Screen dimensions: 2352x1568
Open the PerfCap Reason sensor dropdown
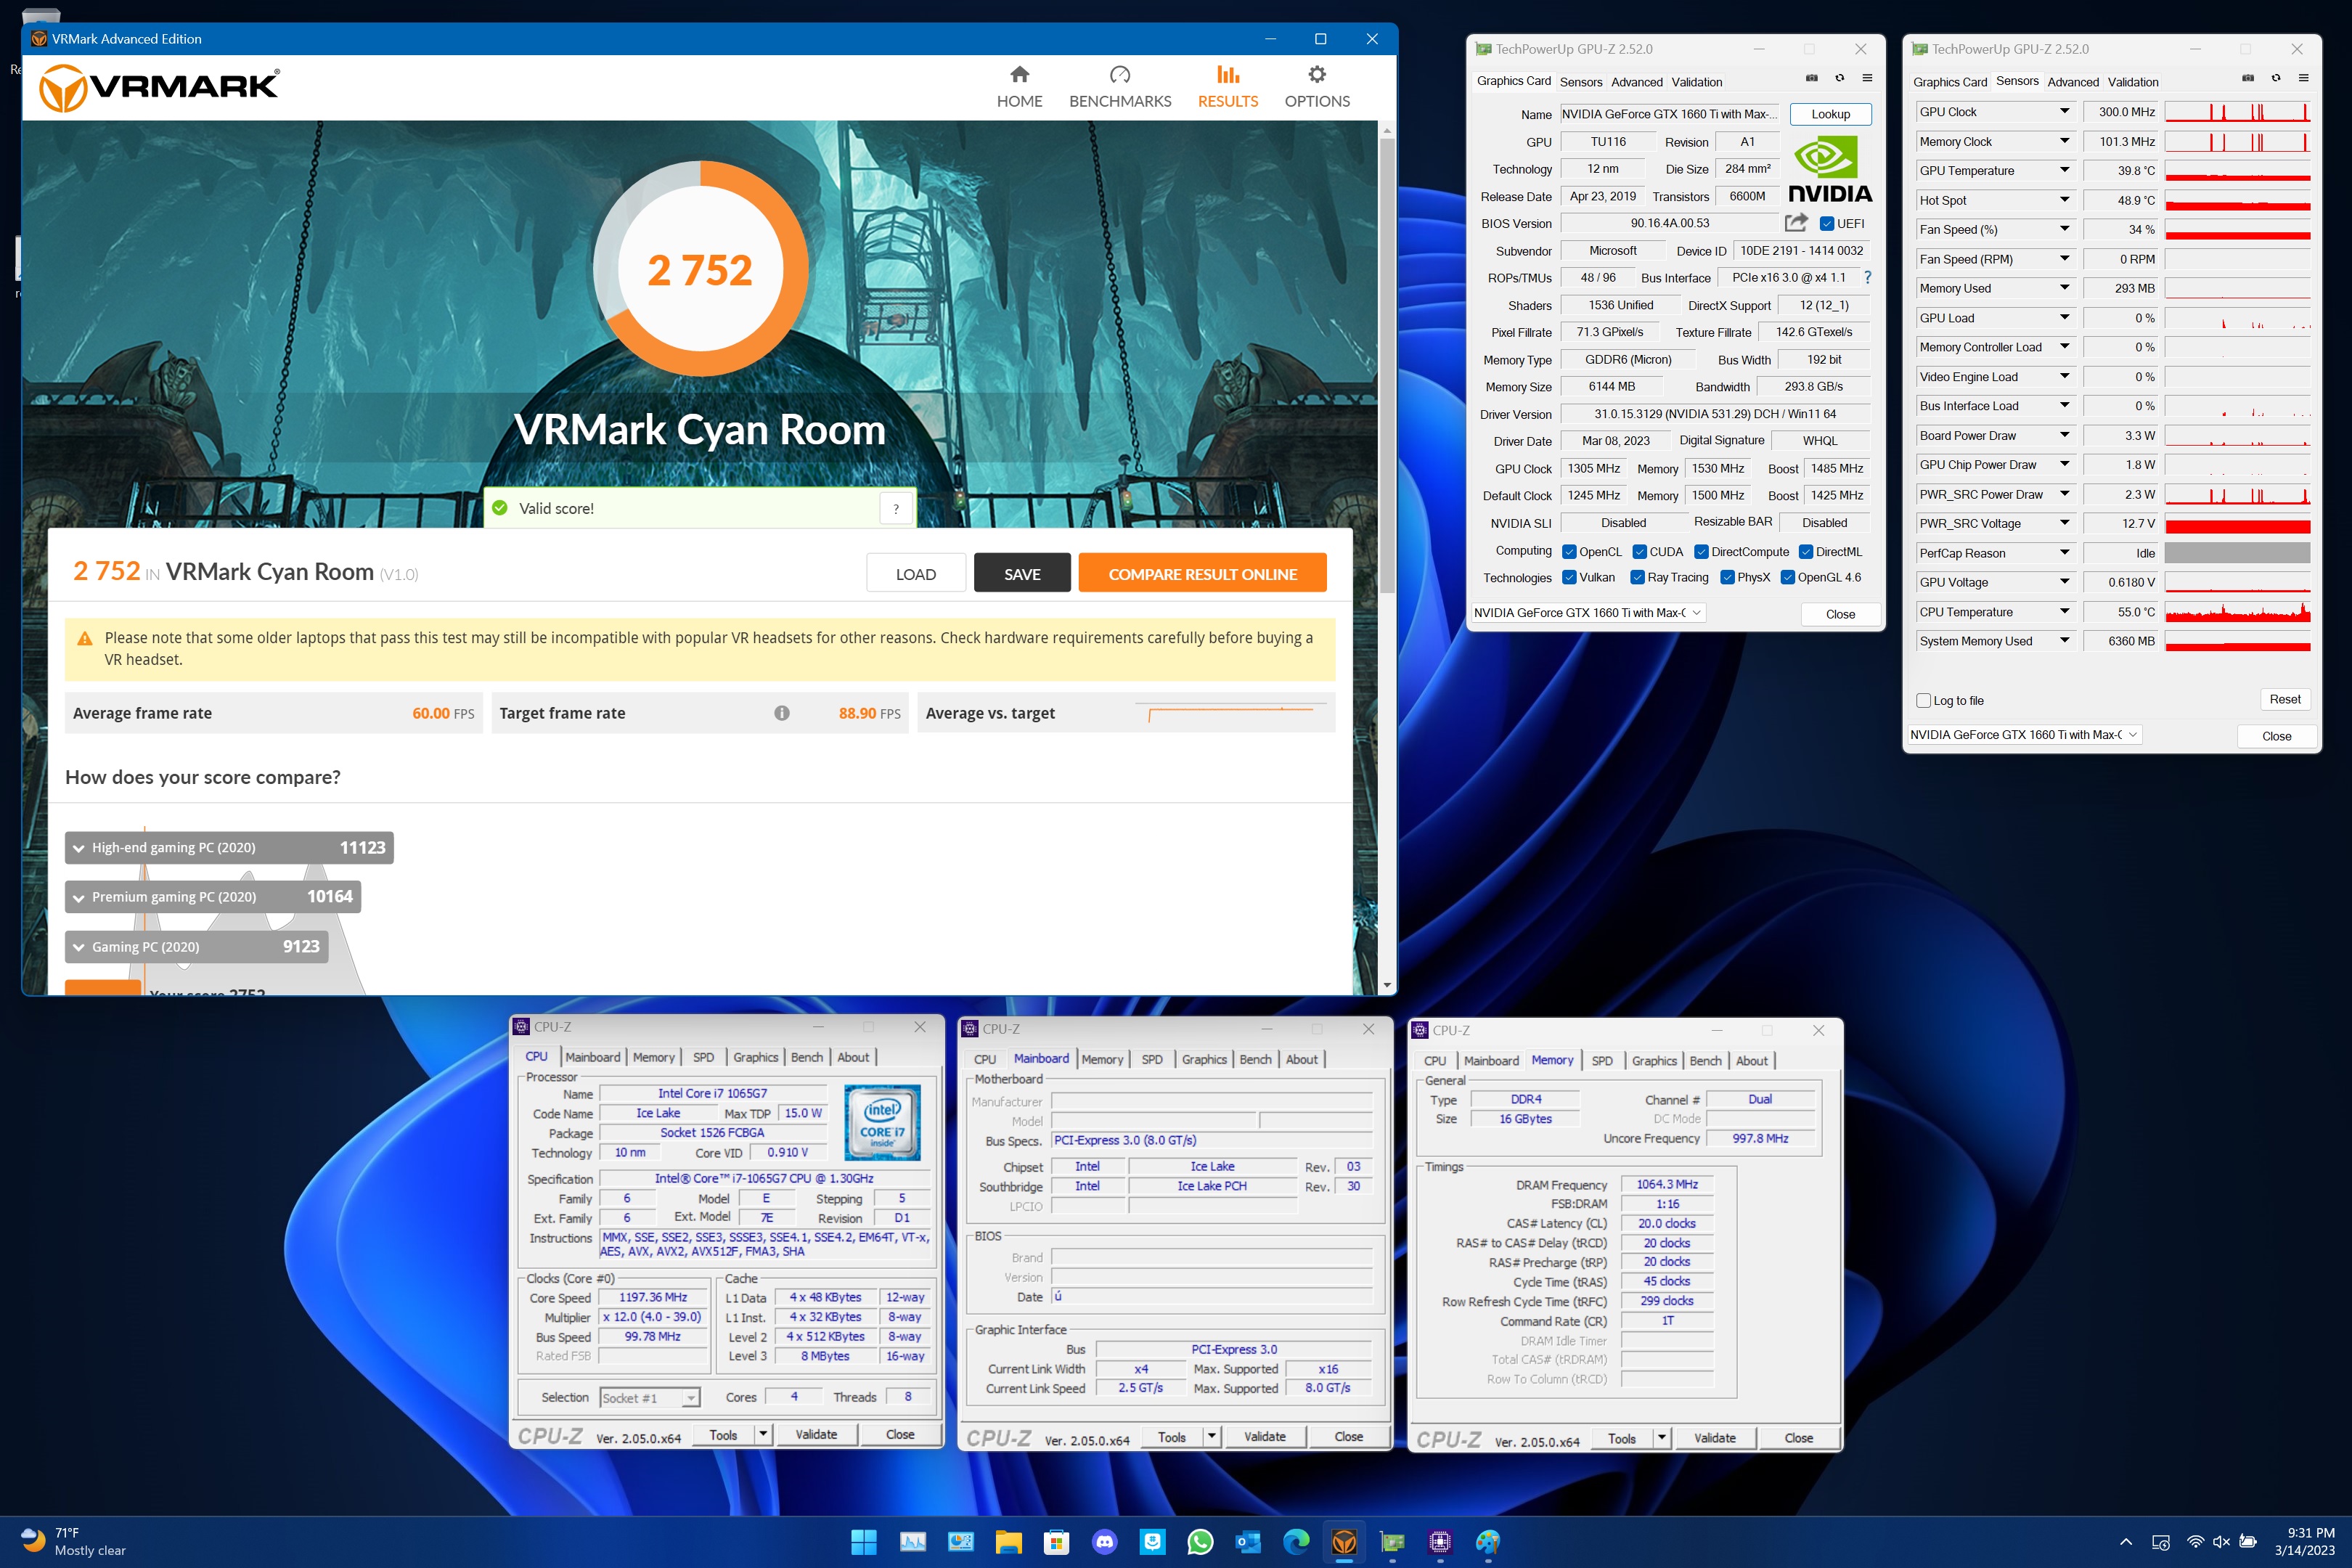point(2064,553)
